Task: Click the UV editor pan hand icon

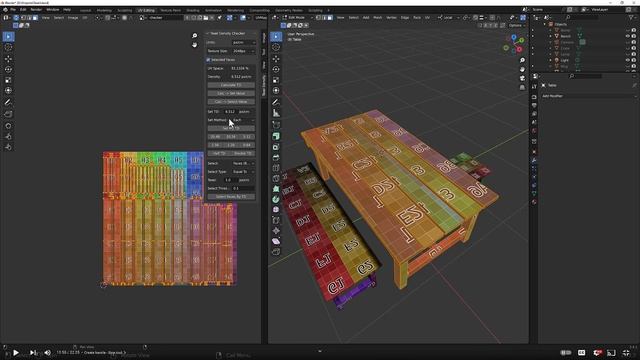Action: coord(195,44)
